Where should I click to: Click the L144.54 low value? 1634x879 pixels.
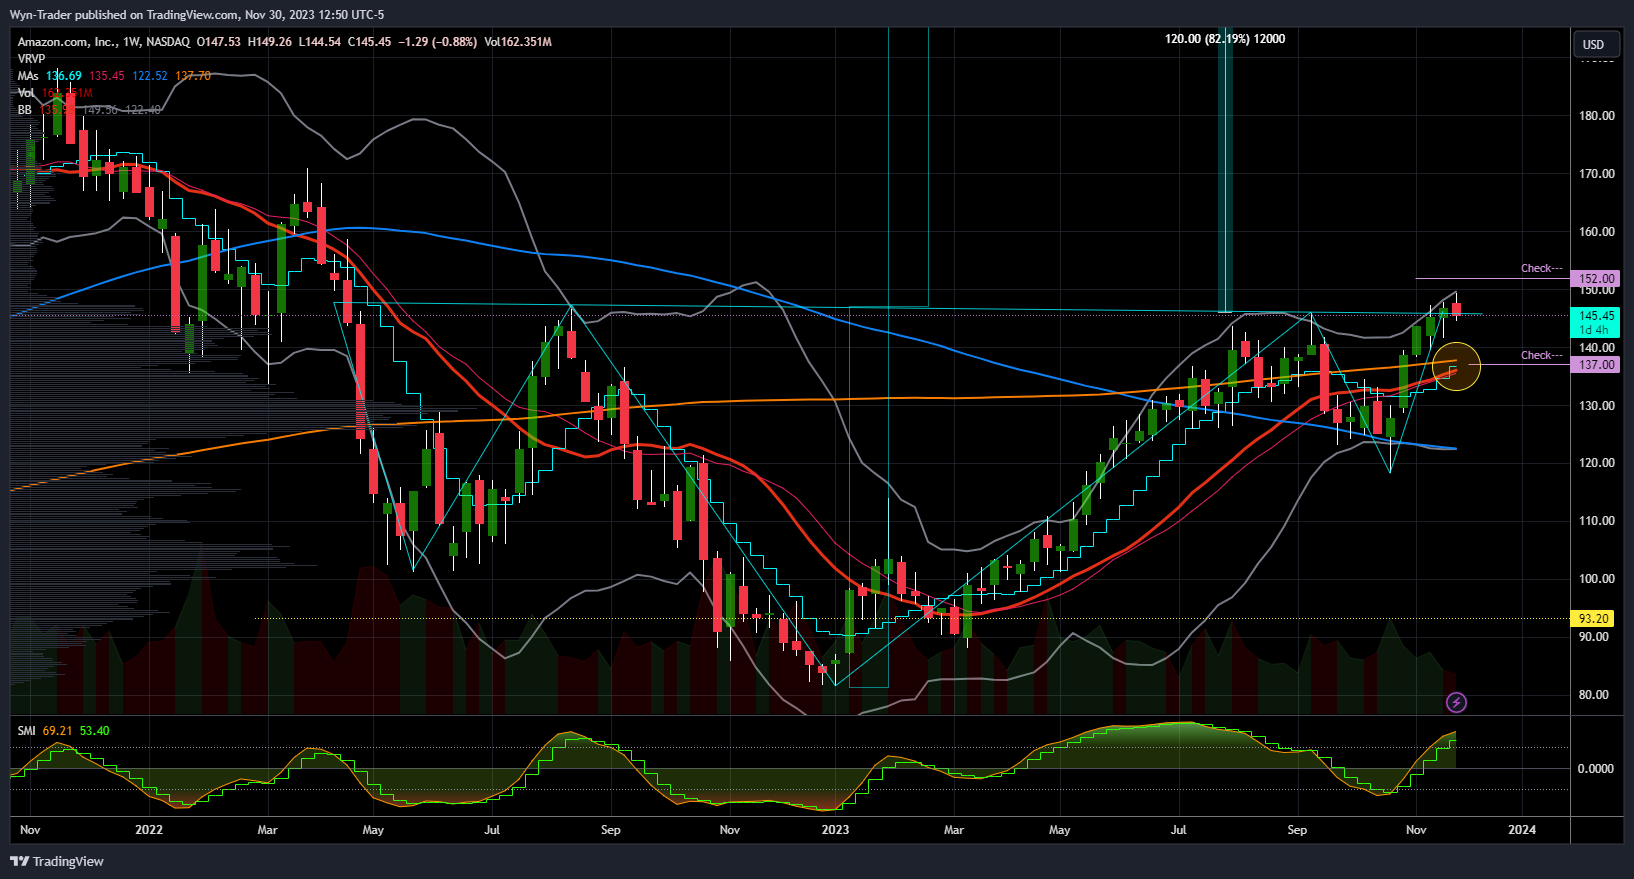click(x=319, y=42)
